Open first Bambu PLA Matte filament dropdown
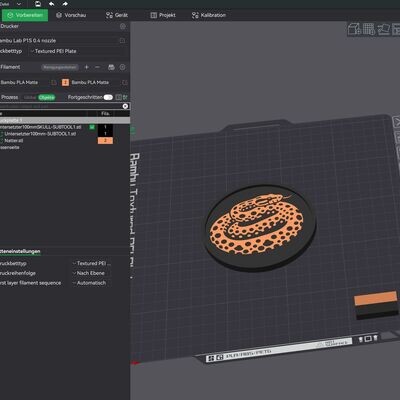The width and height of the screenshot is (400, 400). coord(23,82)
